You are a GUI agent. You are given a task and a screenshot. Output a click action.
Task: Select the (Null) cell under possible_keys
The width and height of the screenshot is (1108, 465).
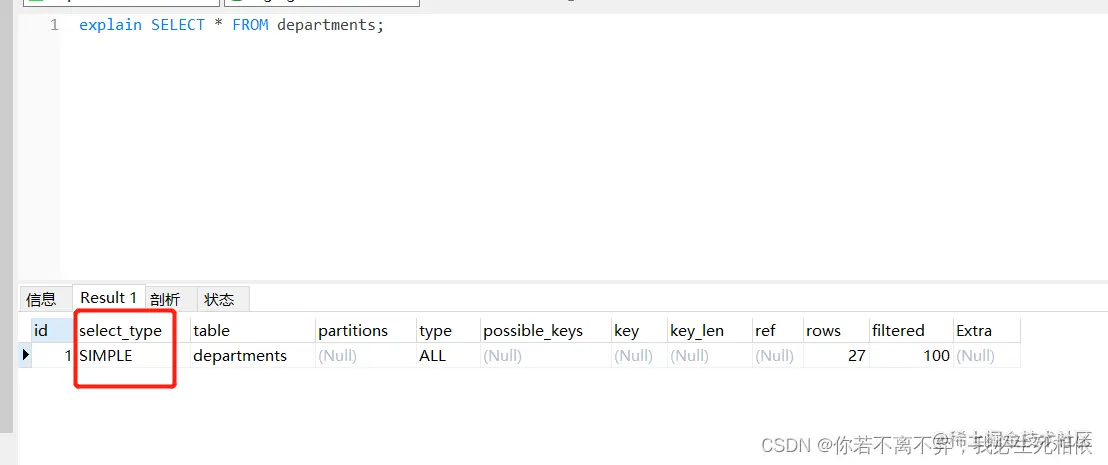pos(545,355)
